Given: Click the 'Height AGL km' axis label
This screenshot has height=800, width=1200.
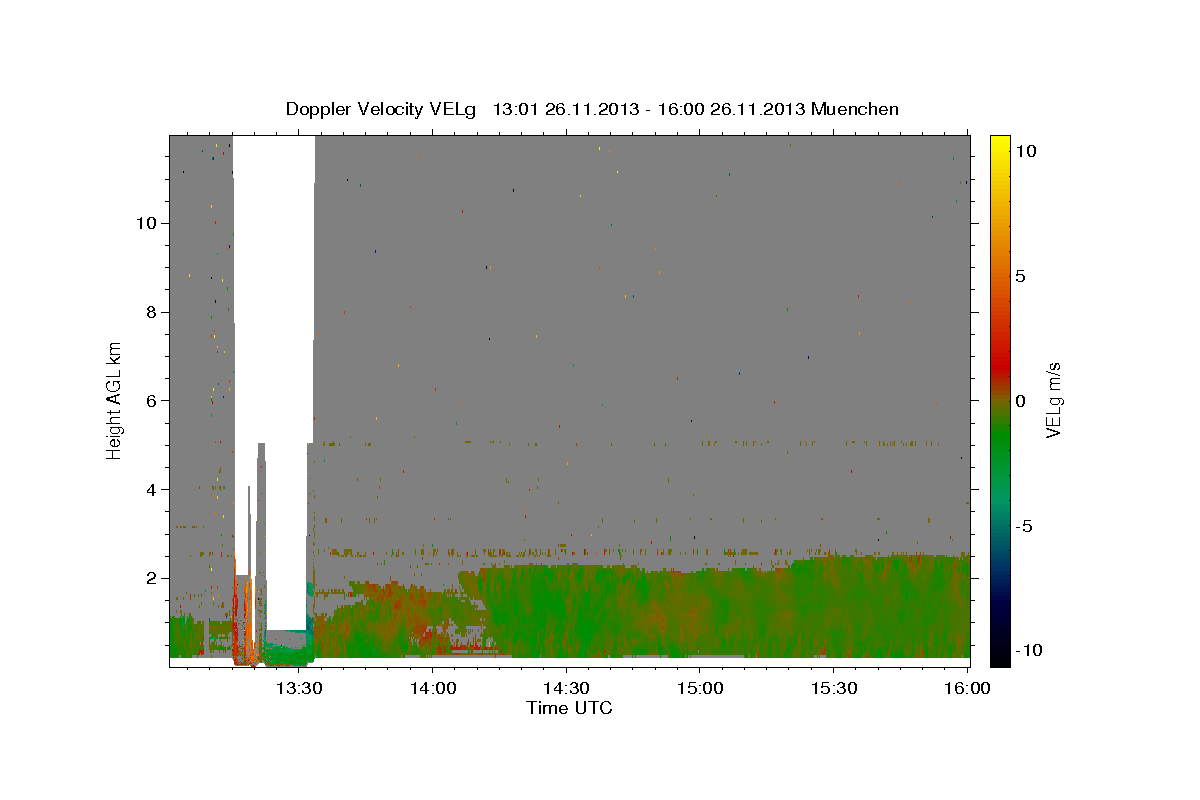Looking at the screenshot, I should pos(115,400).
